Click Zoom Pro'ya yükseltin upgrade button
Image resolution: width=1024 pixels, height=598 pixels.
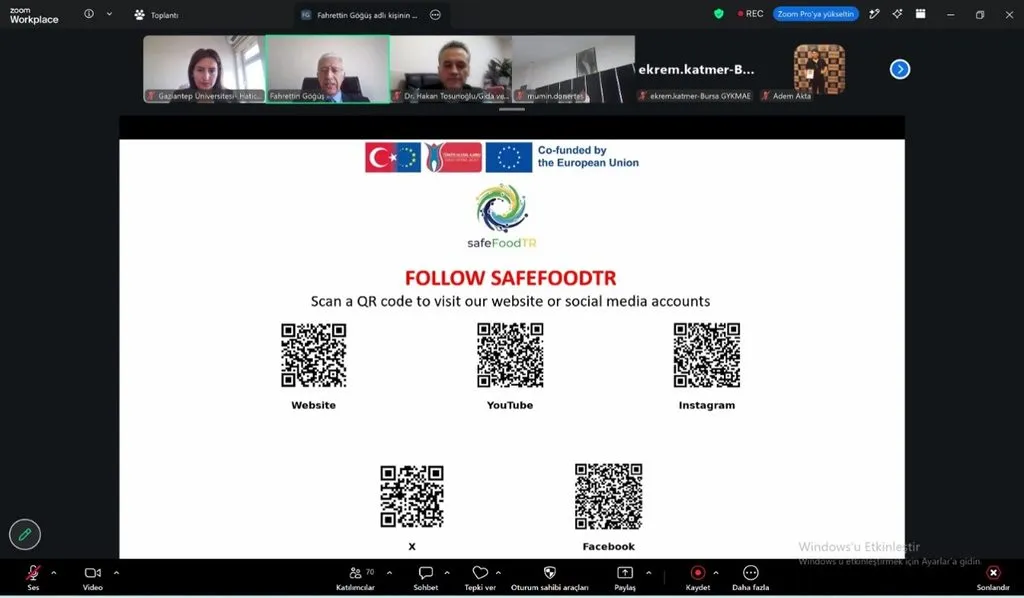[x=816, y=14]
